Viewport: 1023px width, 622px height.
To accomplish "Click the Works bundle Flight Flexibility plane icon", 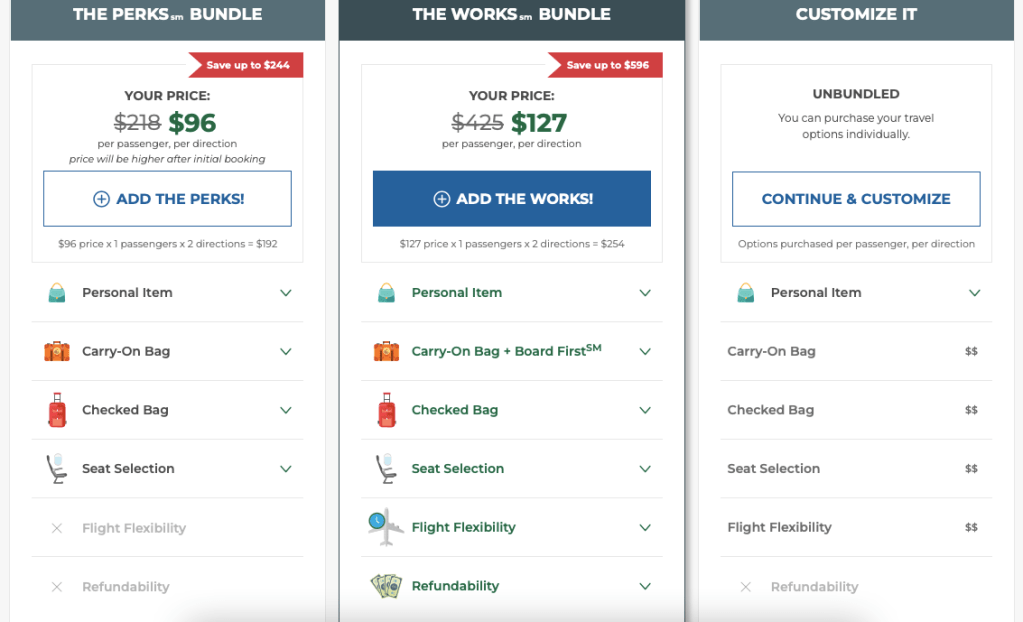I will point(385,527).
